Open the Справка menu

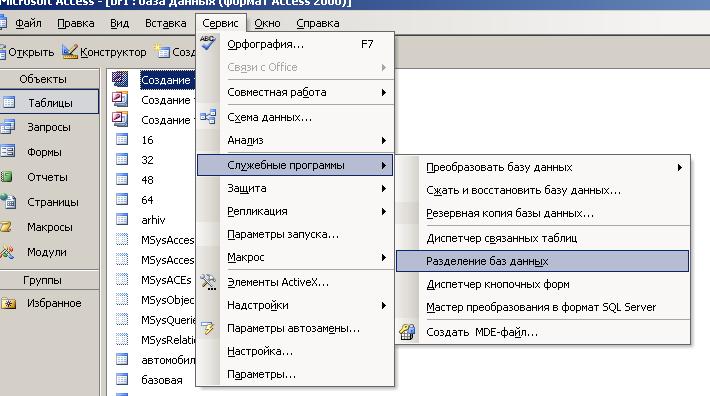click(x=318, y=23)
